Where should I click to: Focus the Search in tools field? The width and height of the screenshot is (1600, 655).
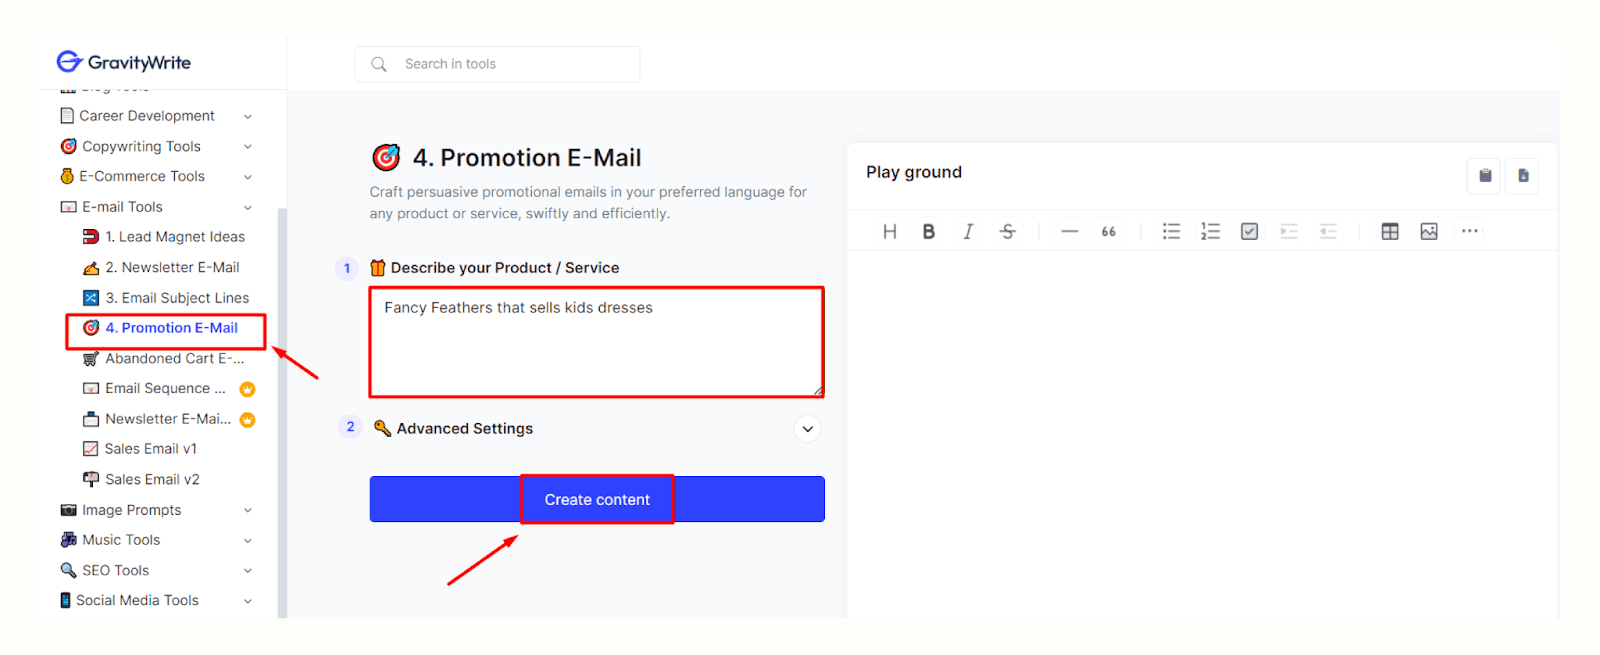[x=497, y=64]
